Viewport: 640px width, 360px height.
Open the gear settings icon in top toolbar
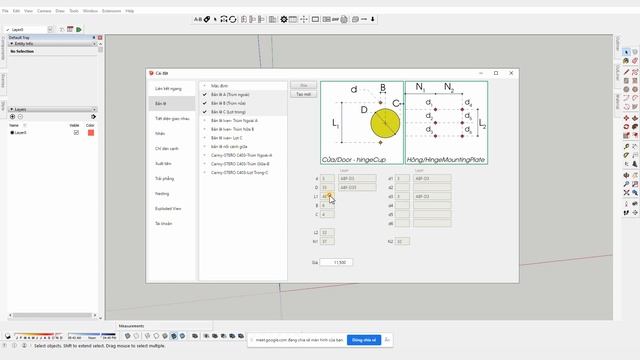tap(284, 19)
